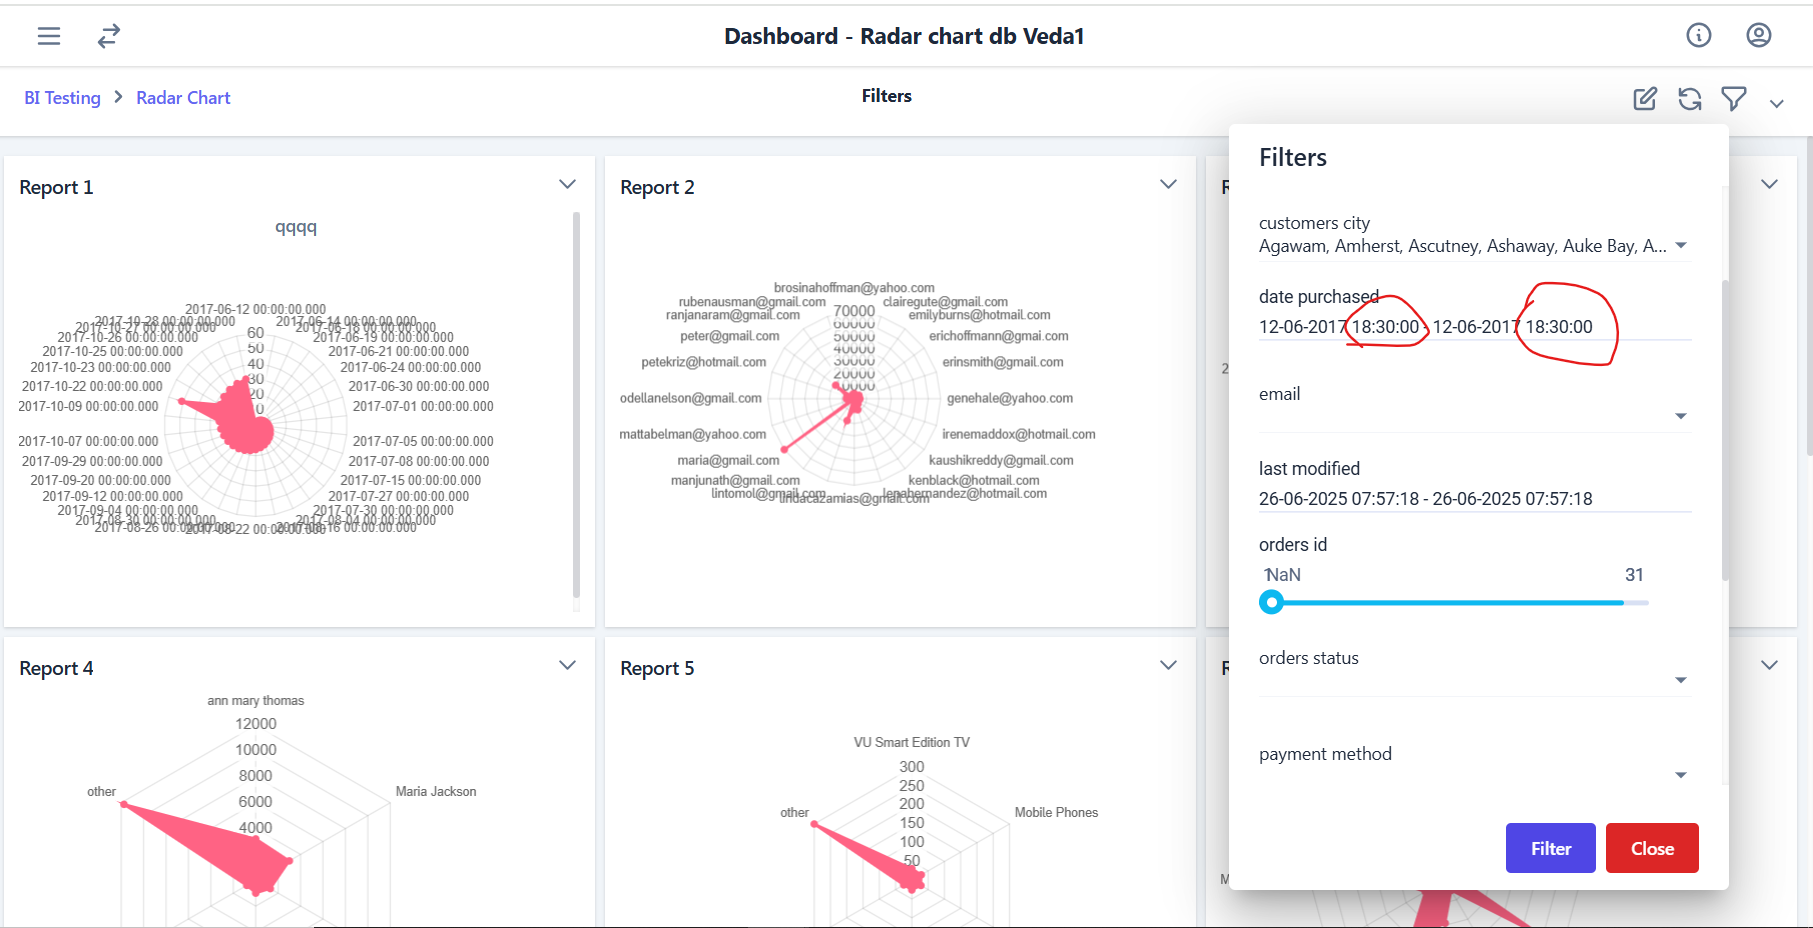
Task: Go to BI Testing breadcrumb
Action: click(62, 98)
